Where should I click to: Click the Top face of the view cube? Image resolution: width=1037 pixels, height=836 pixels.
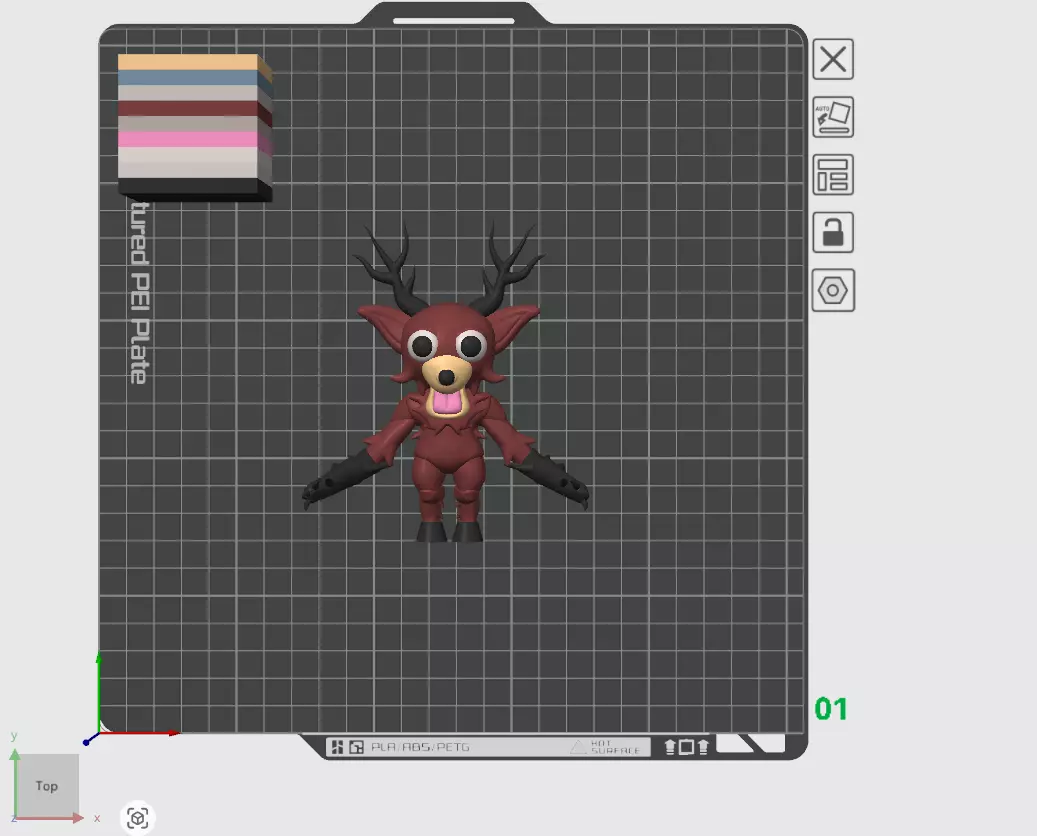point(47,786)
